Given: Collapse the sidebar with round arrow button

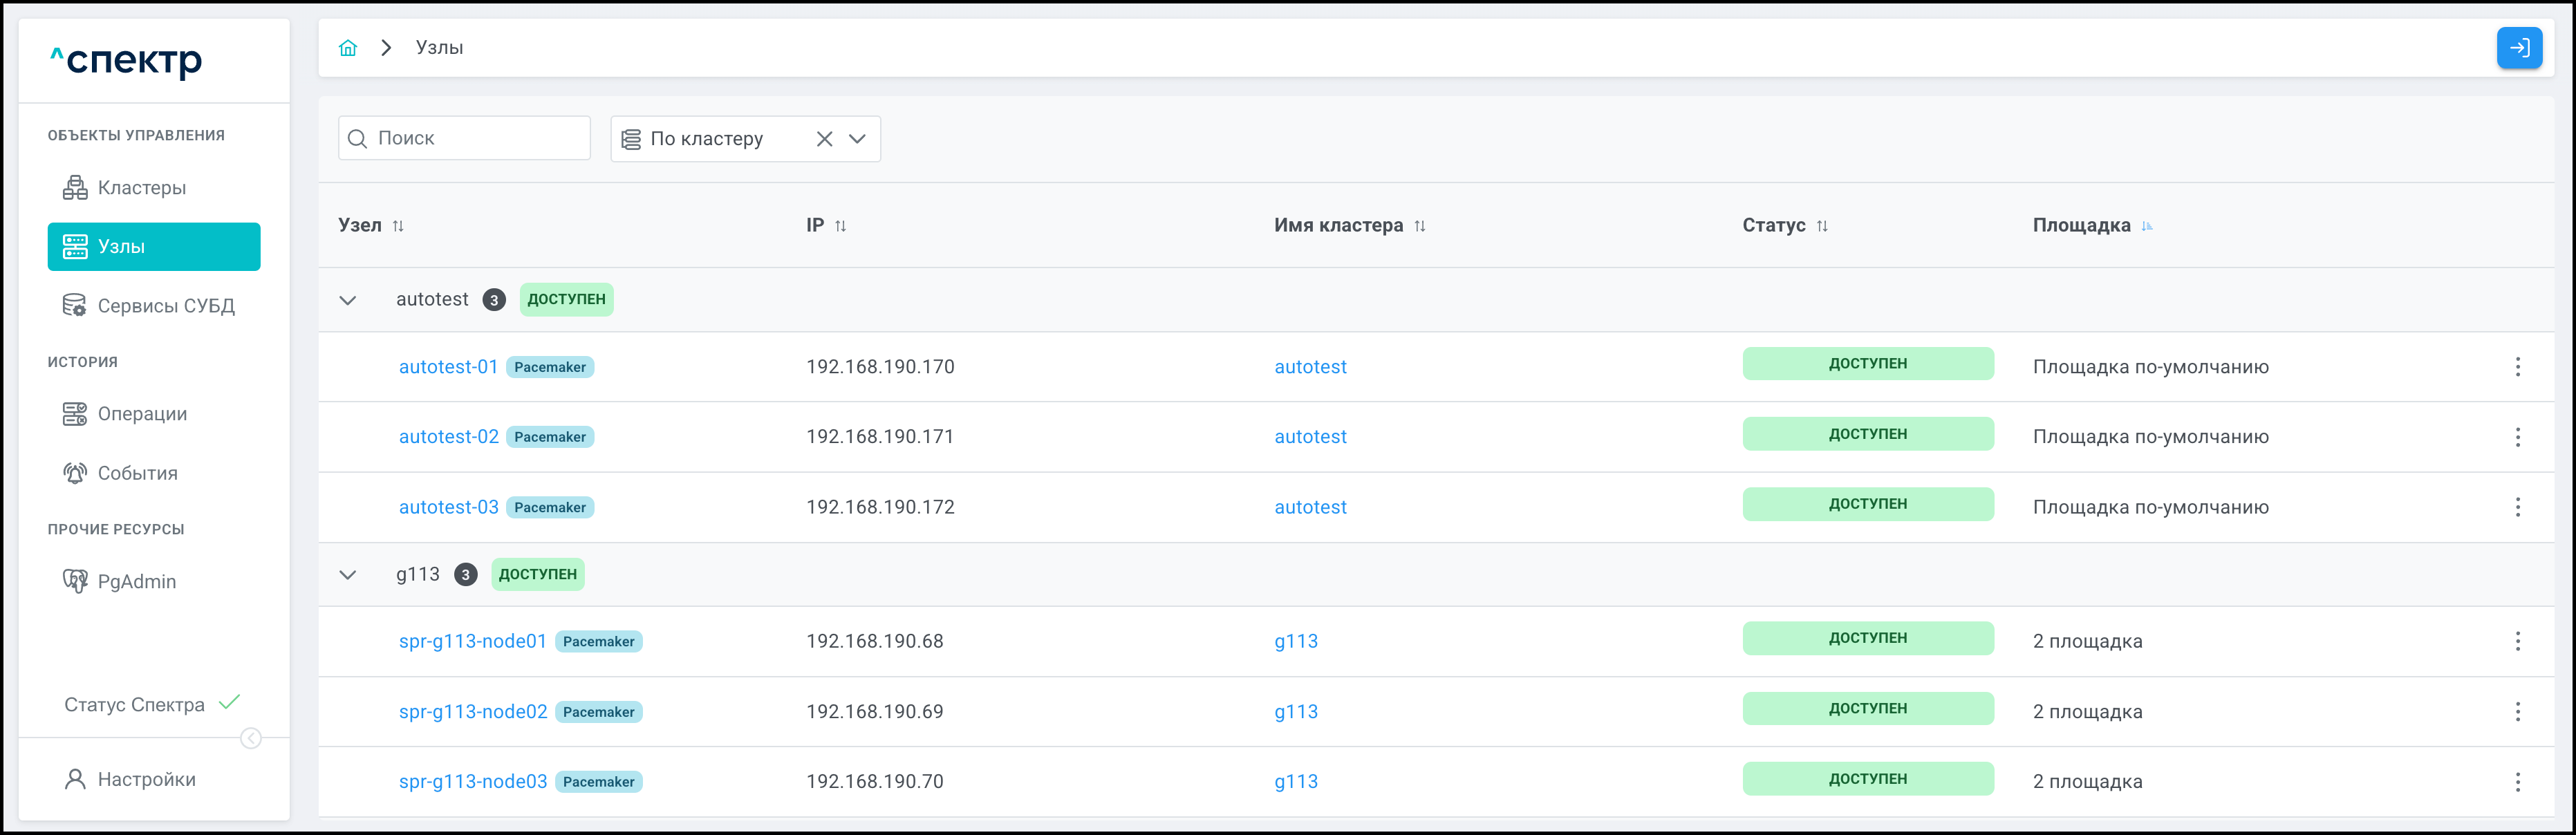Looking at the screenshot, I should pos(251,738).
